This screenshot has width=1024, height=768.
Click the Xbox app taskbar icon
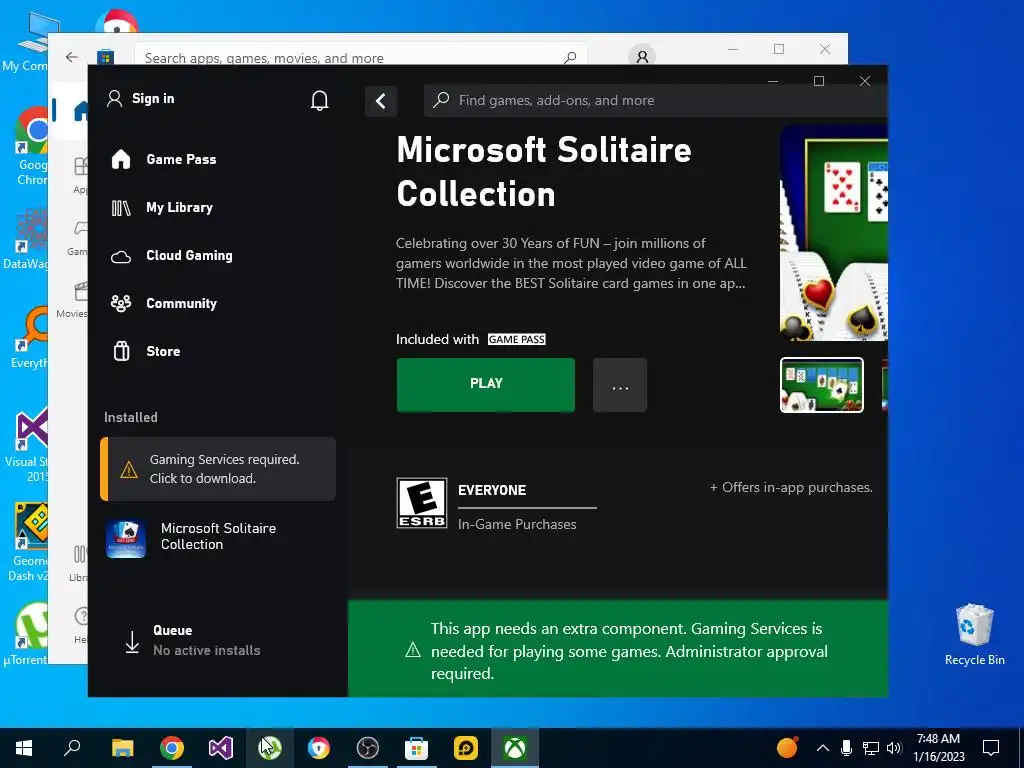point(515,748)
